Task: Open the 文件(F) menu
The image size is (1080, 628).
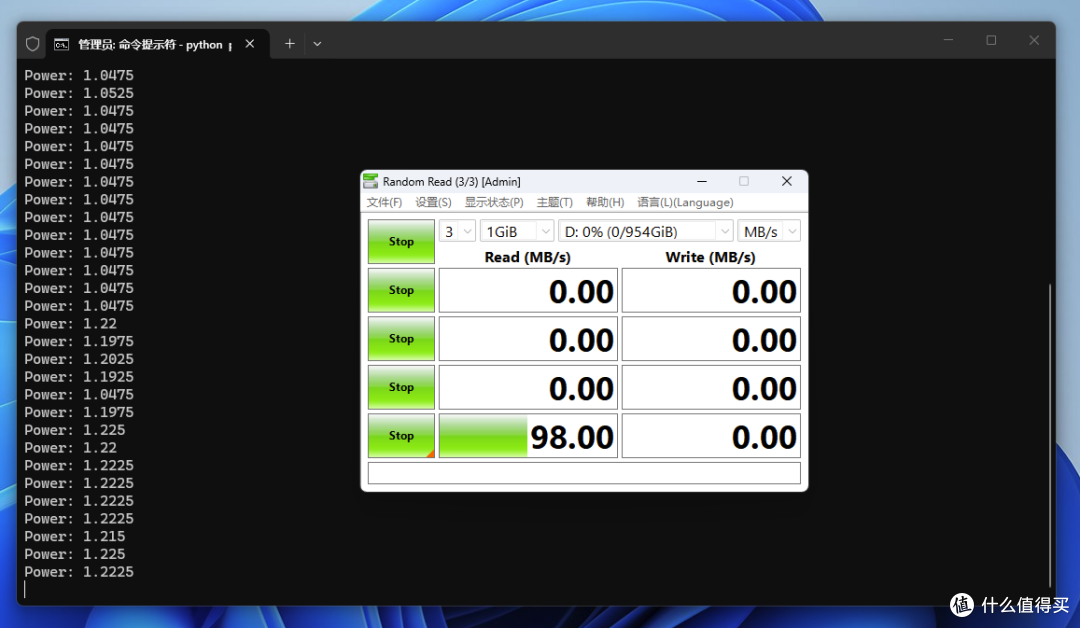Action: pyautogui.click(x=384, y=202)
